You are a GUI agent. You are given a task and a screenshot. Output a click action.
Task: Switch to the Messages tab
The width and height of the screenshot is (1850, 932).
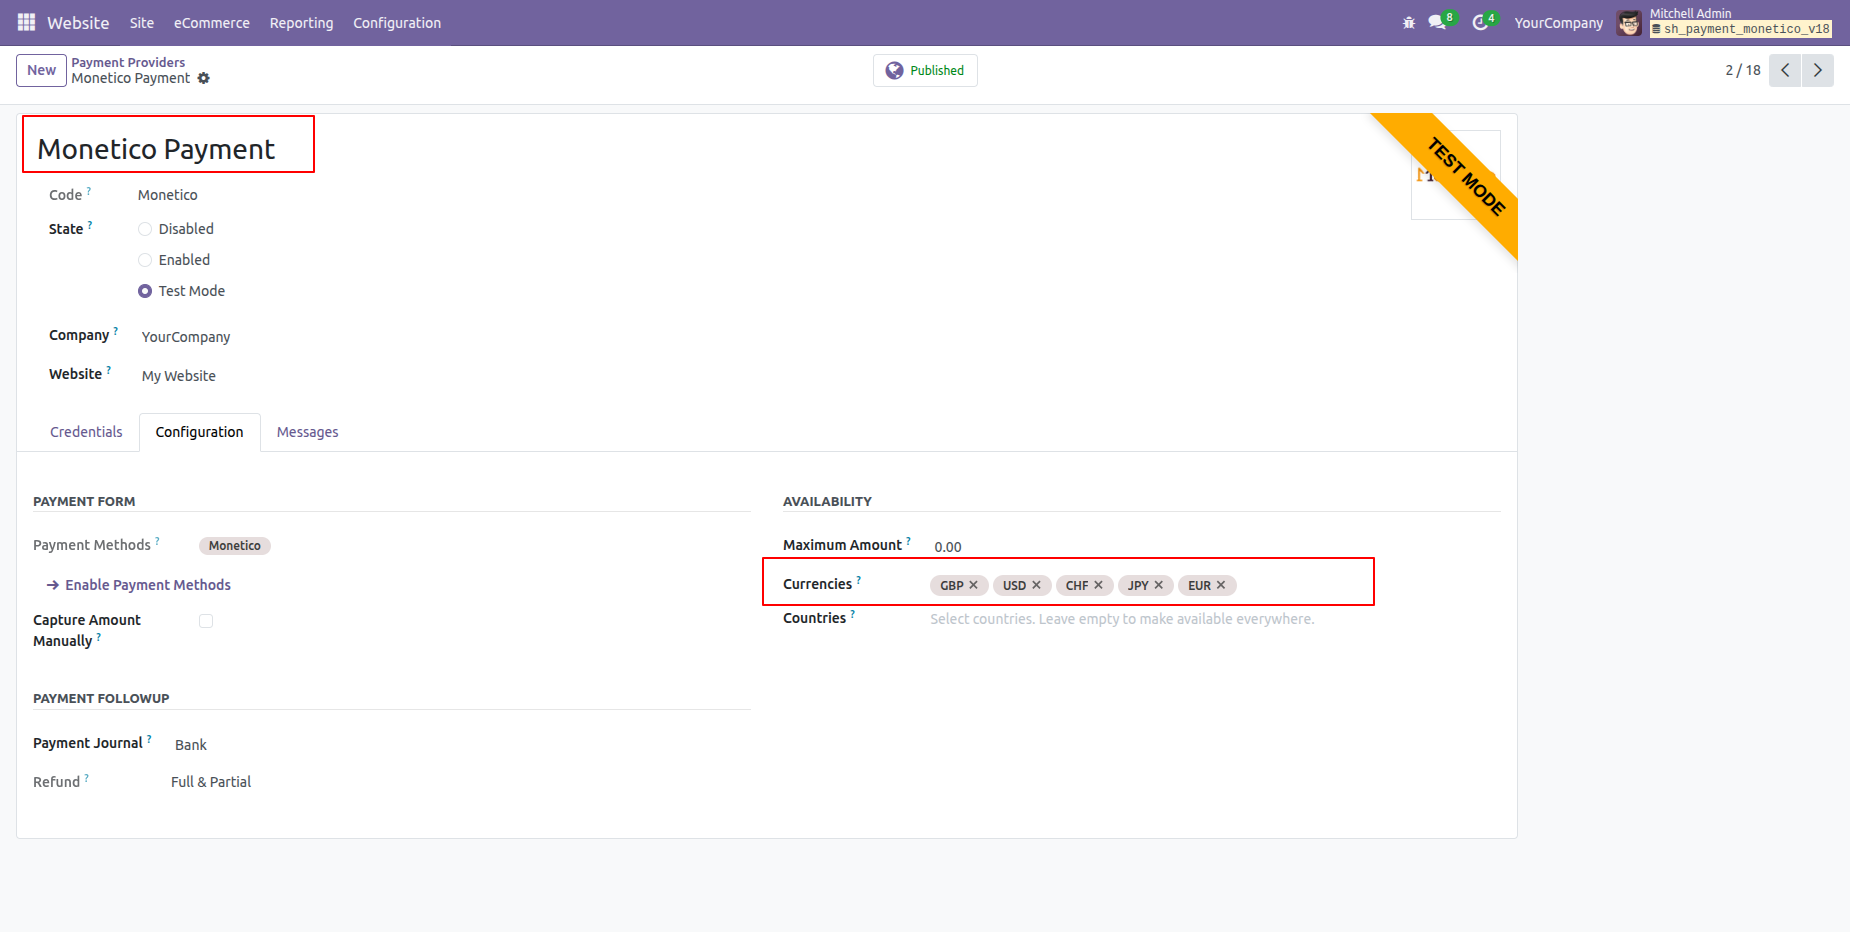pyautogui.click(x=308, y=432)
